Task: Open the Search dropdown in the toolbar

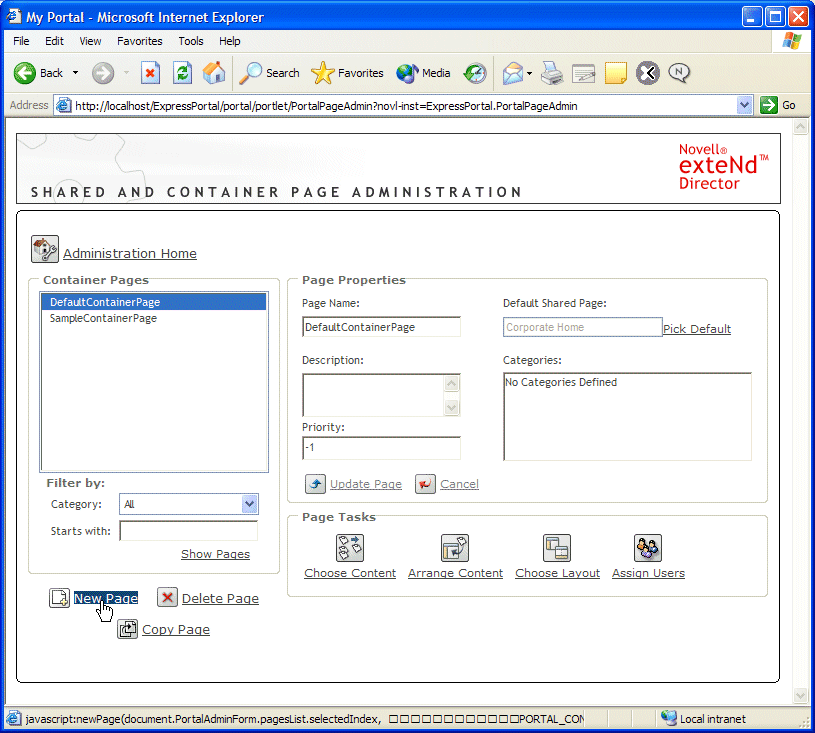Action: point(268,72)
